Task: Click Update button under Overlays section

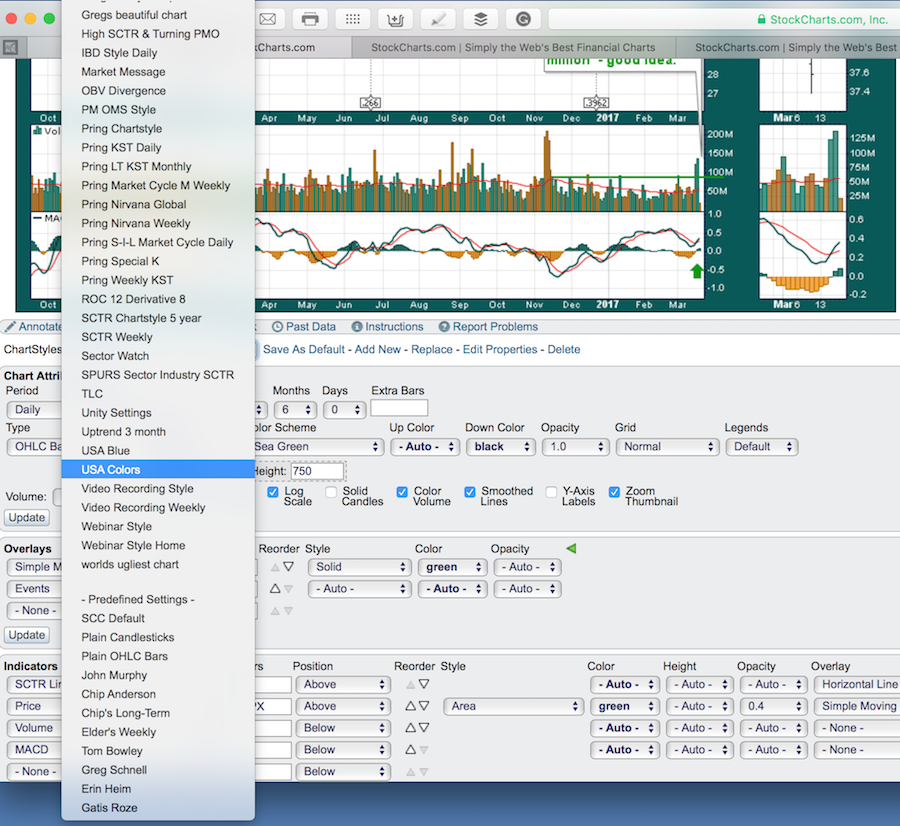Action: pyautogui.click(x=26, y=635)
